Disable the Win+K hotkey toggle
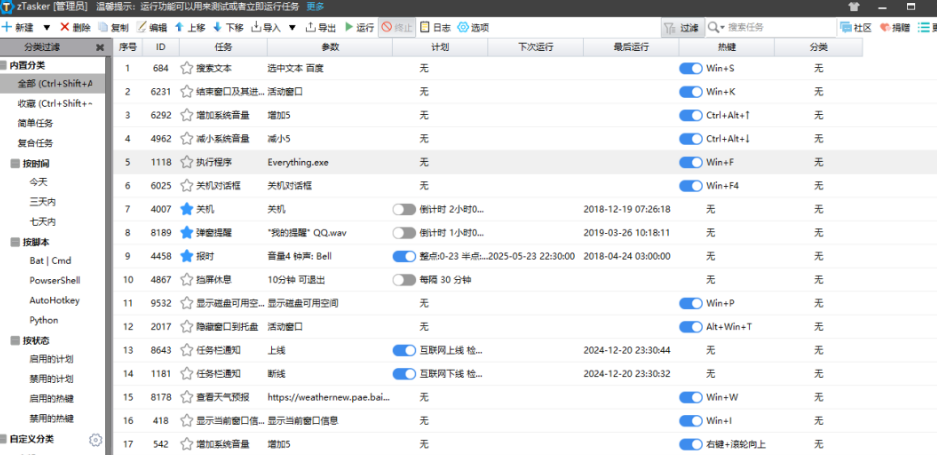This screenshot has width=937, height=455. click(690, 91)
